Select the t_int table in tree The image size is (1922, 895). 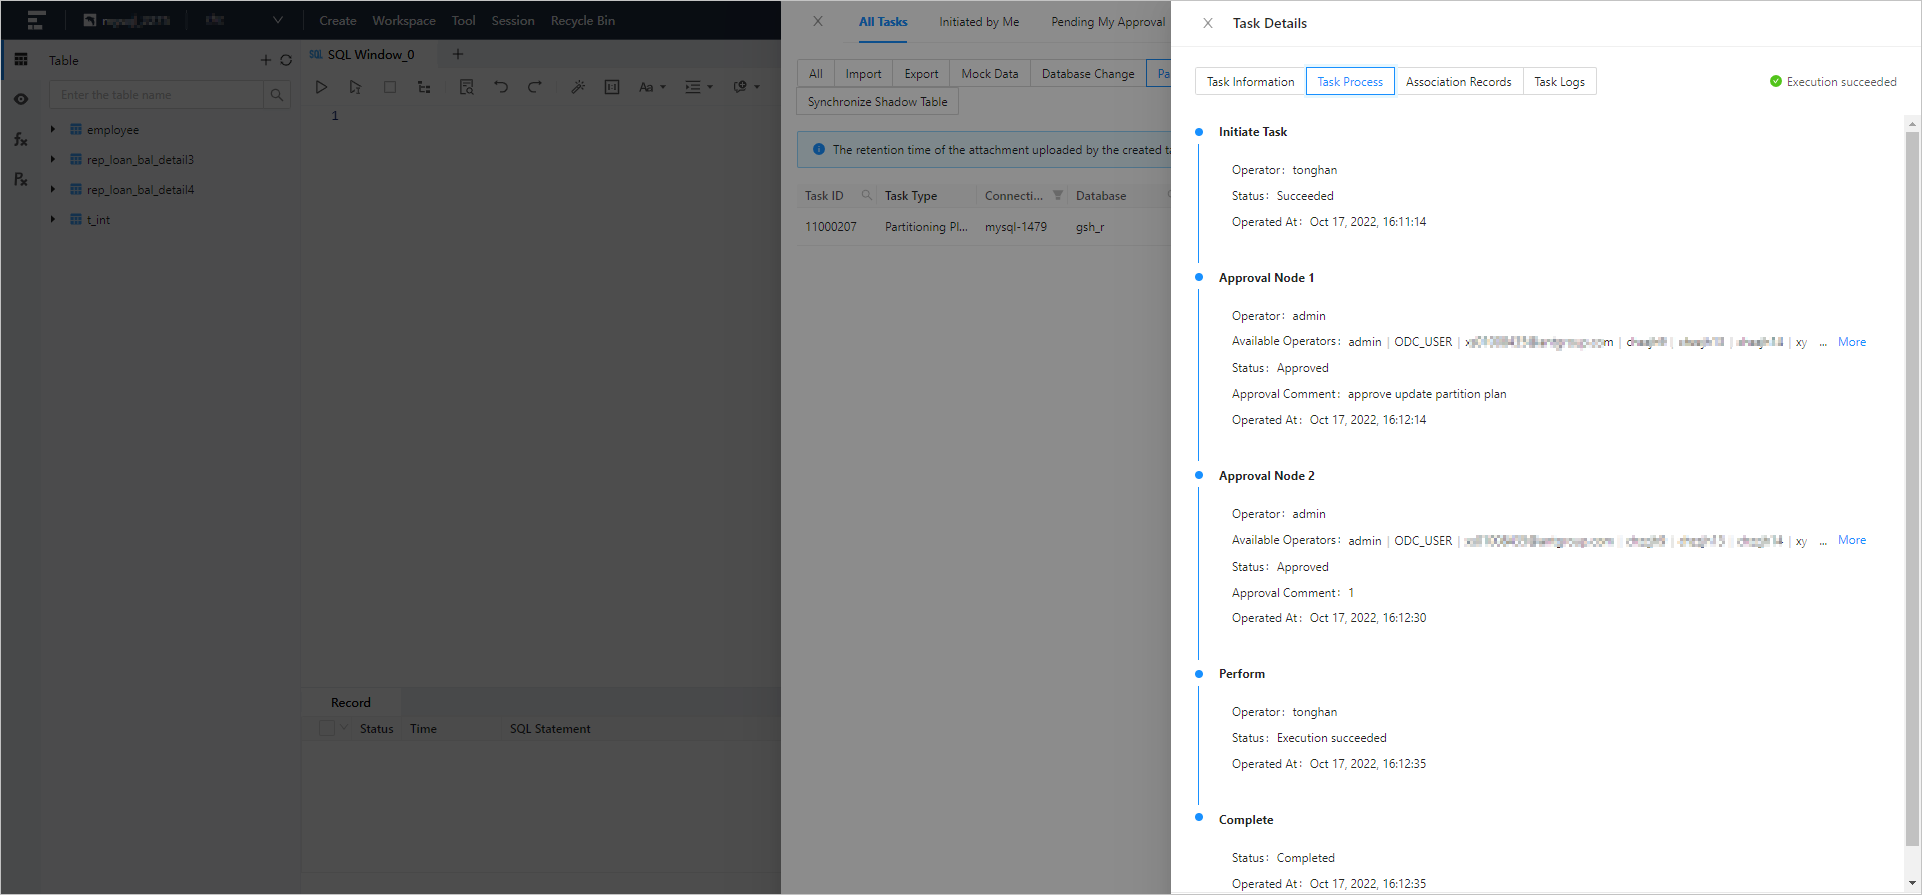click(x=98, y=220)
